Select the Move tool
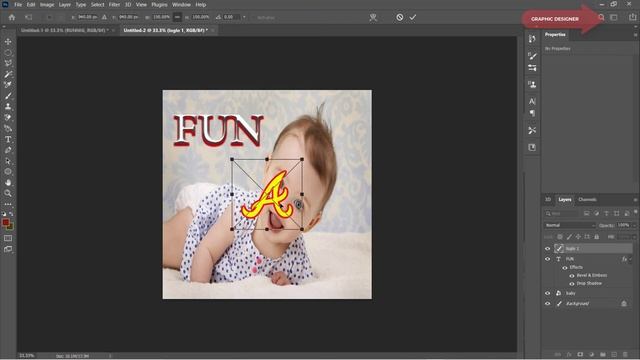 tap(8, 42)
